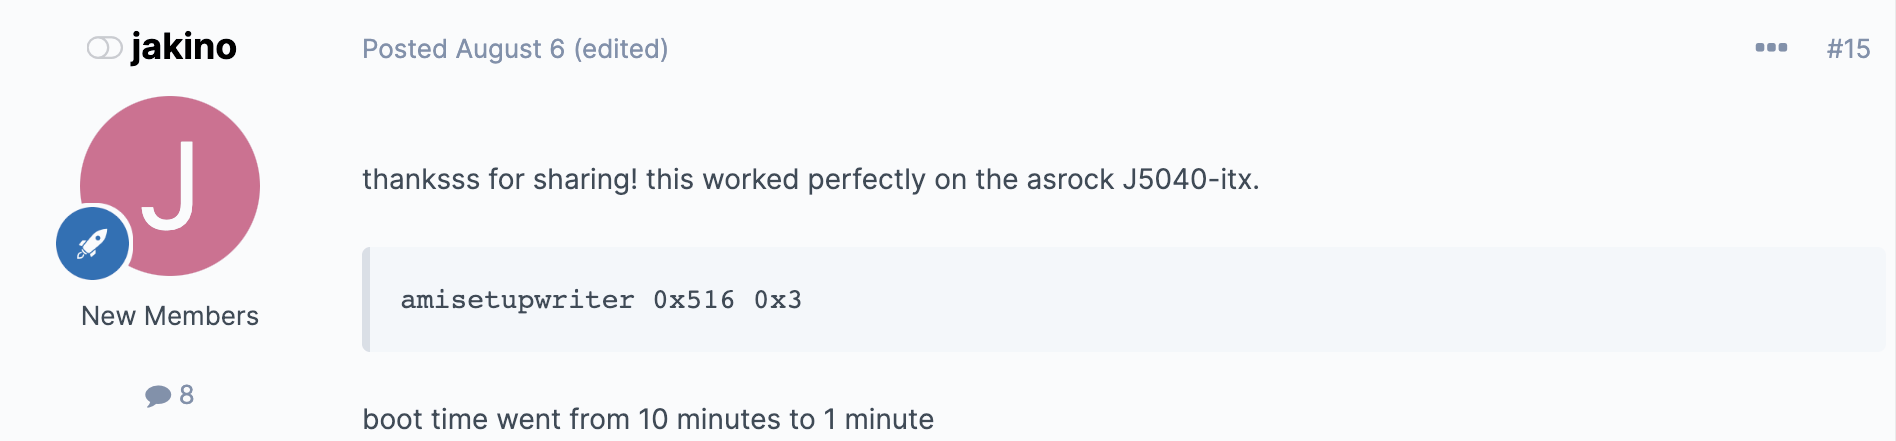This screenshot has height=441, width=1896.
Task: Click the (edited) label for edit history
Action: 621,49
